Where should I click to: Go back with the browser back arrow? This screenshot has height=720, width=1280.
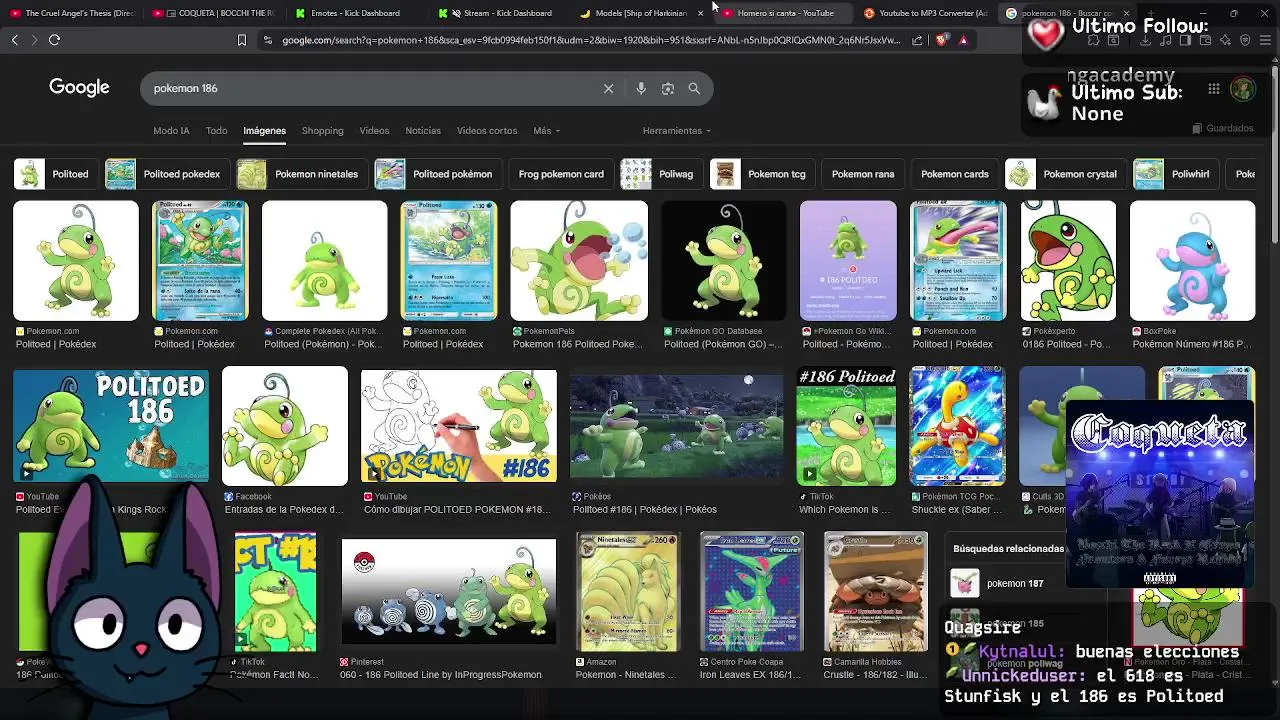tap(14, 40)
